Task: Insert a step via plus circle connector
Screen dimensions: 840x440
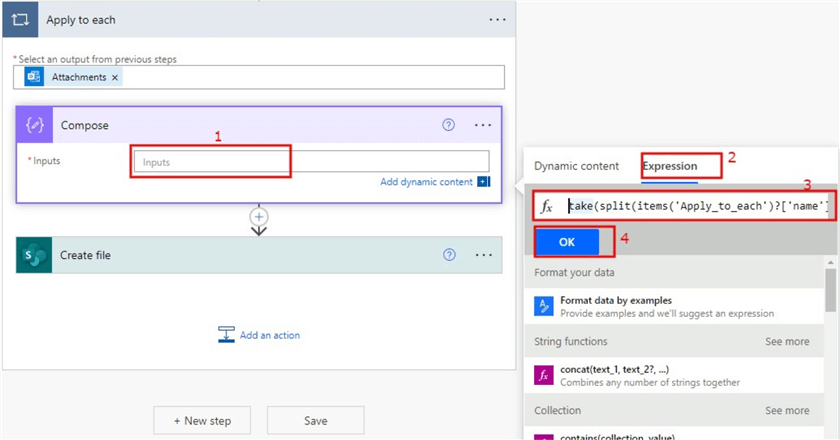Action: tap(259, 217)
